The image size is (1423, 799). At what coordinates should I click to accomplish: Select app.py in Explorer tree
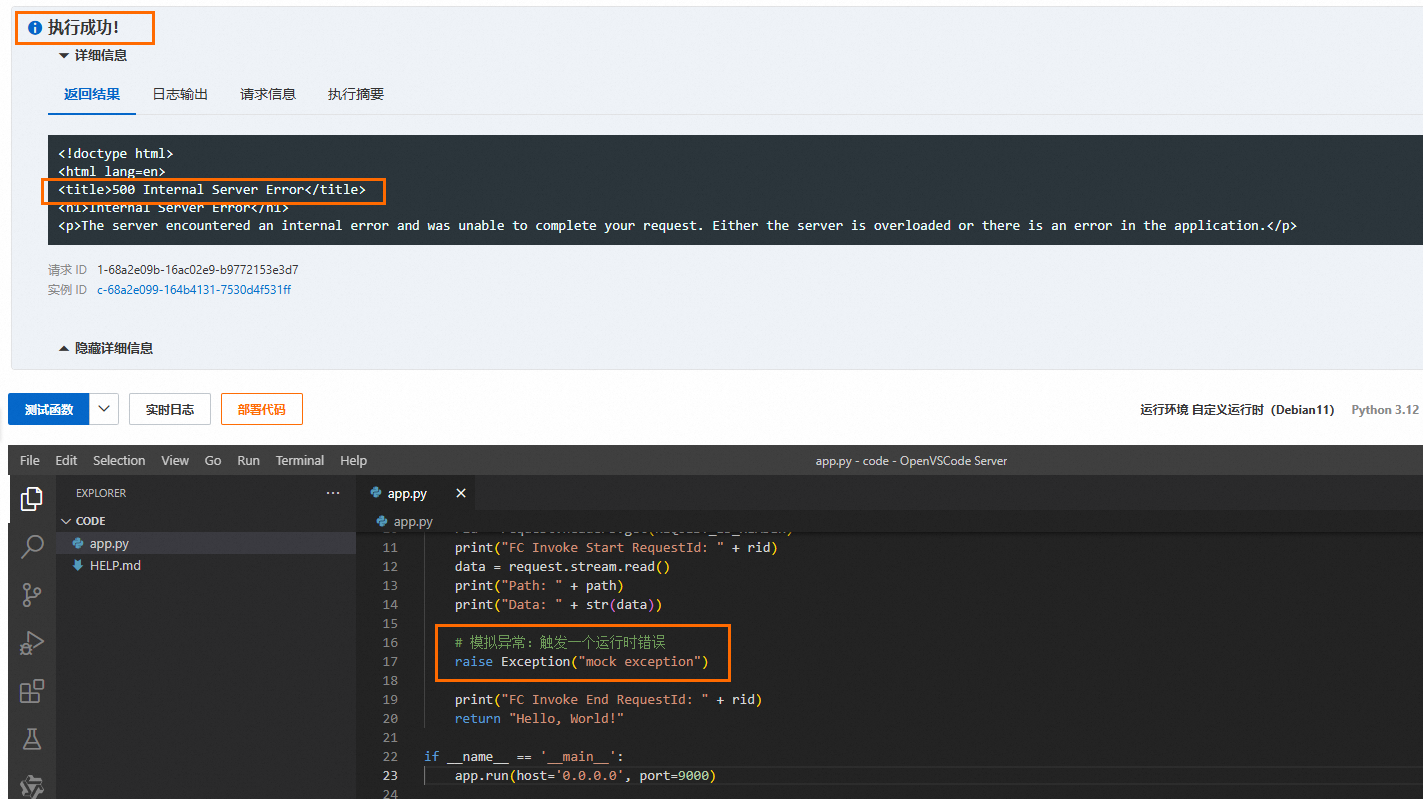206,543
